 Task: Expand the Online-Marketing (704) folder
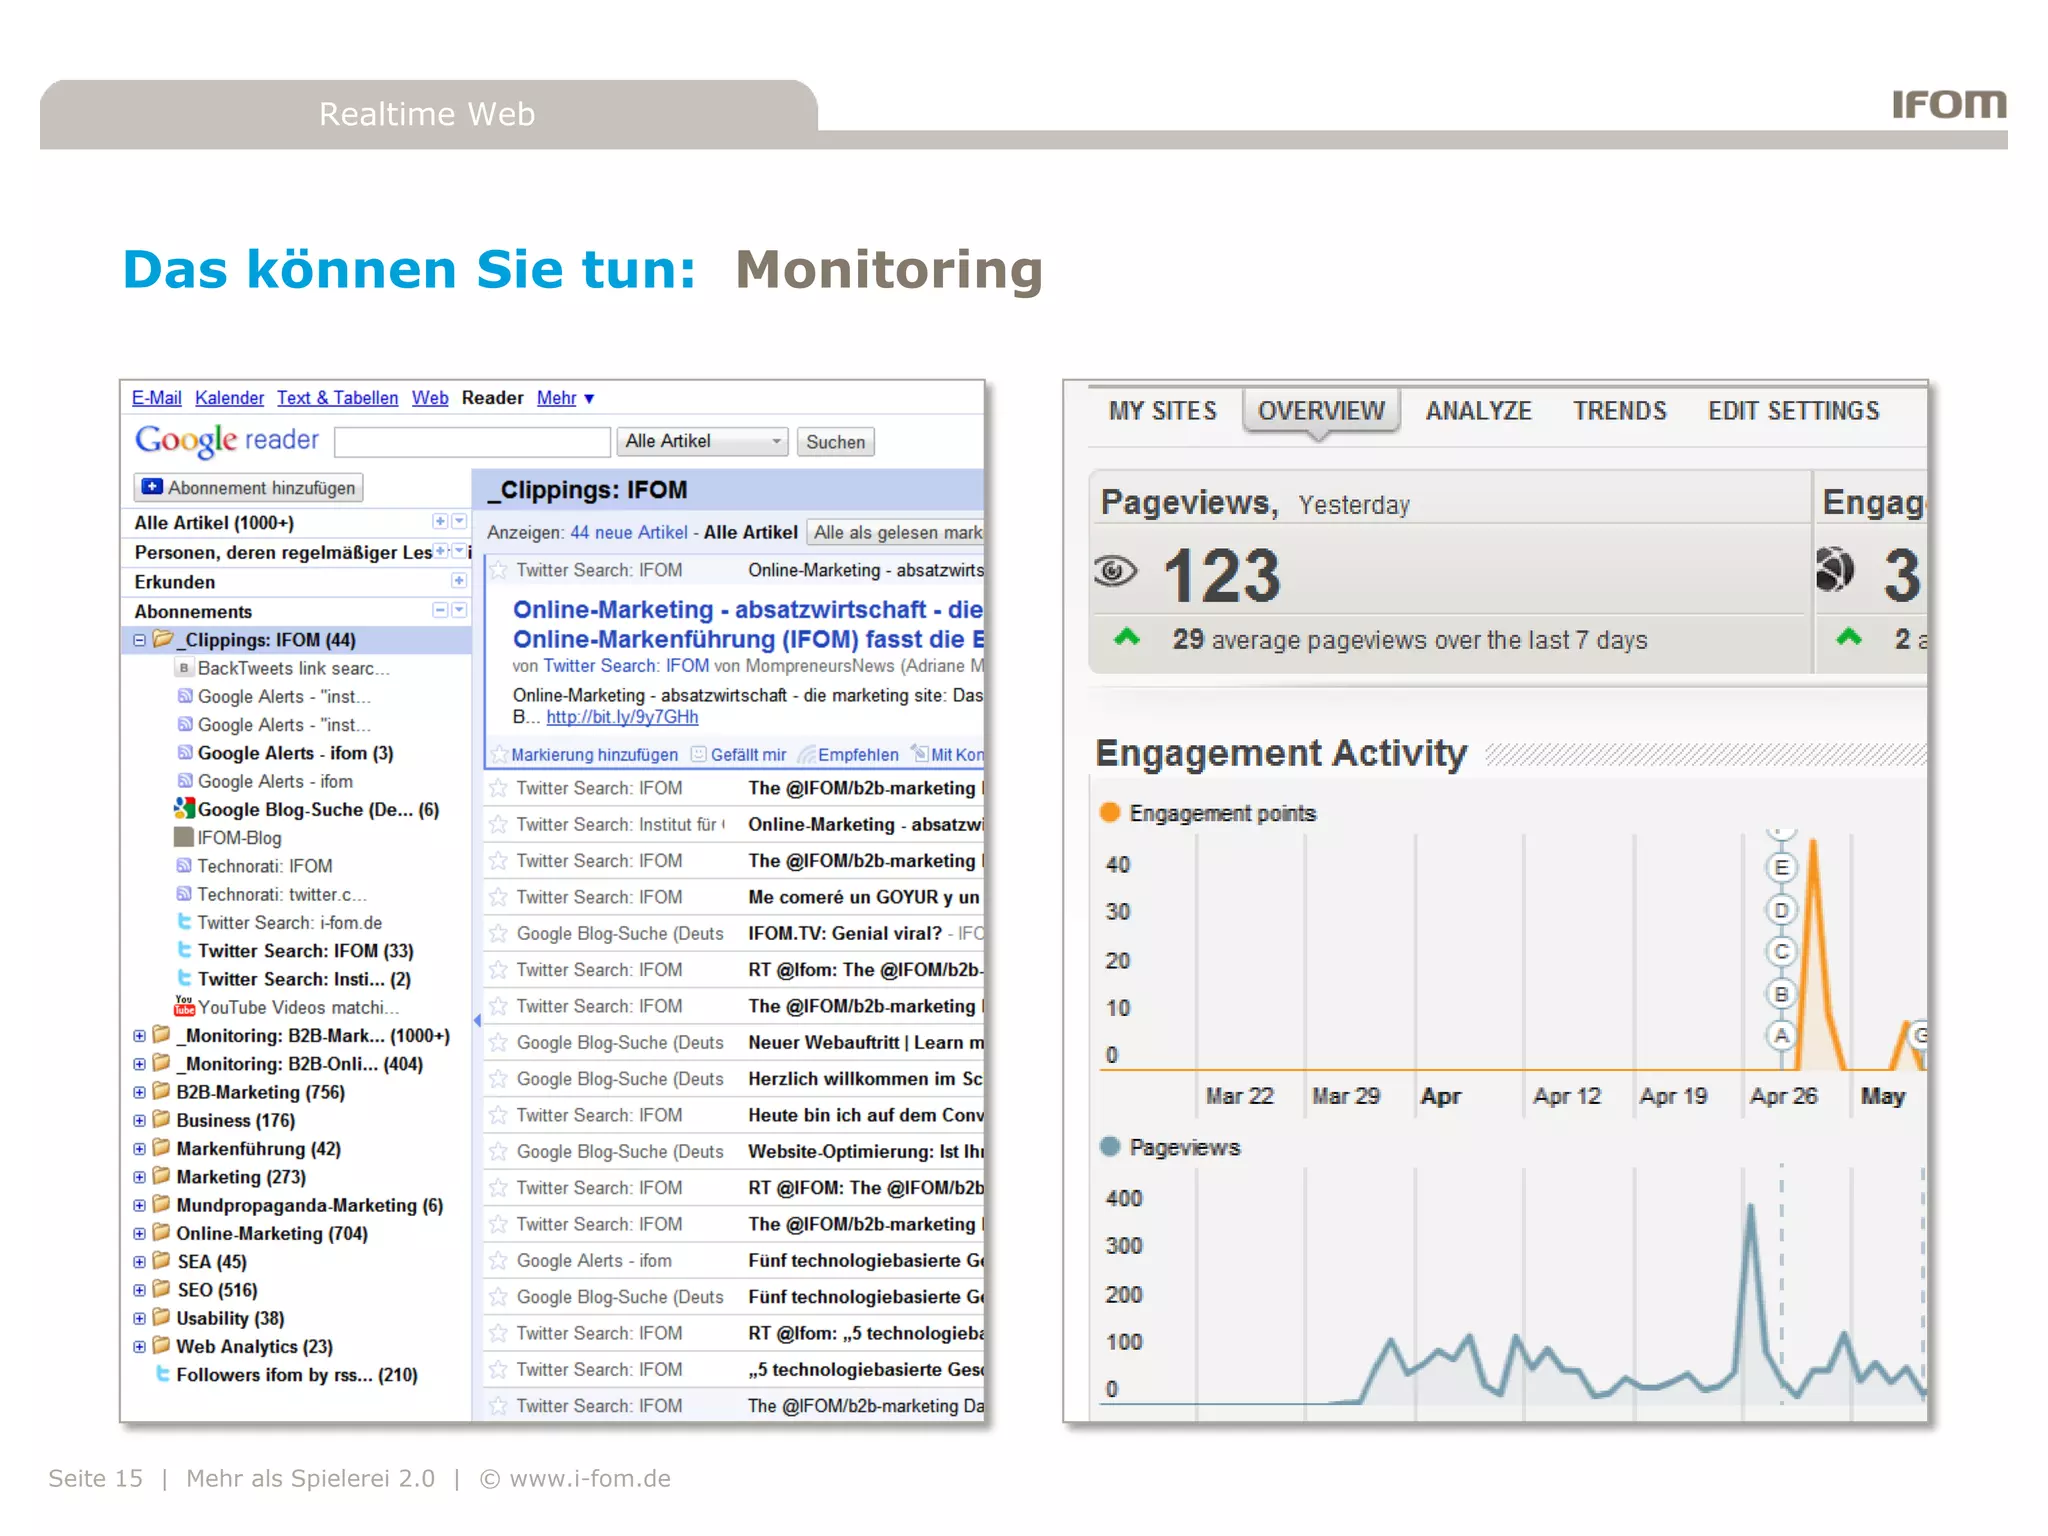click(140, 1234)
